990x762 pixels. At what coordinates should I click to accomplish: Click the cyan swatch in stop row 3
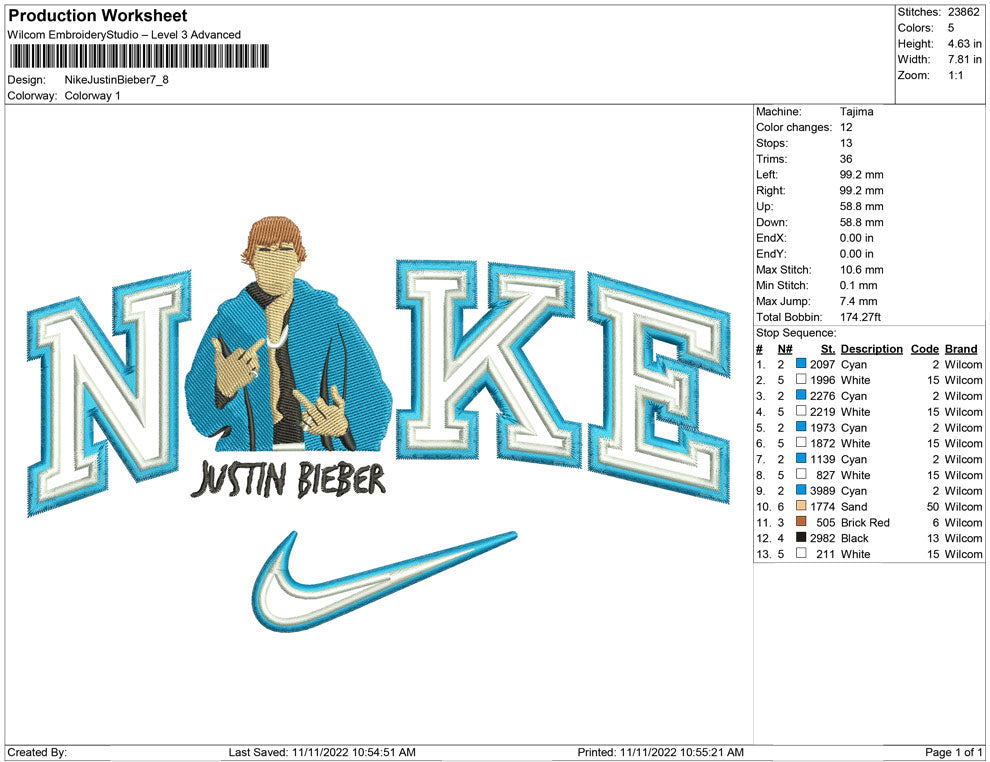801,395
